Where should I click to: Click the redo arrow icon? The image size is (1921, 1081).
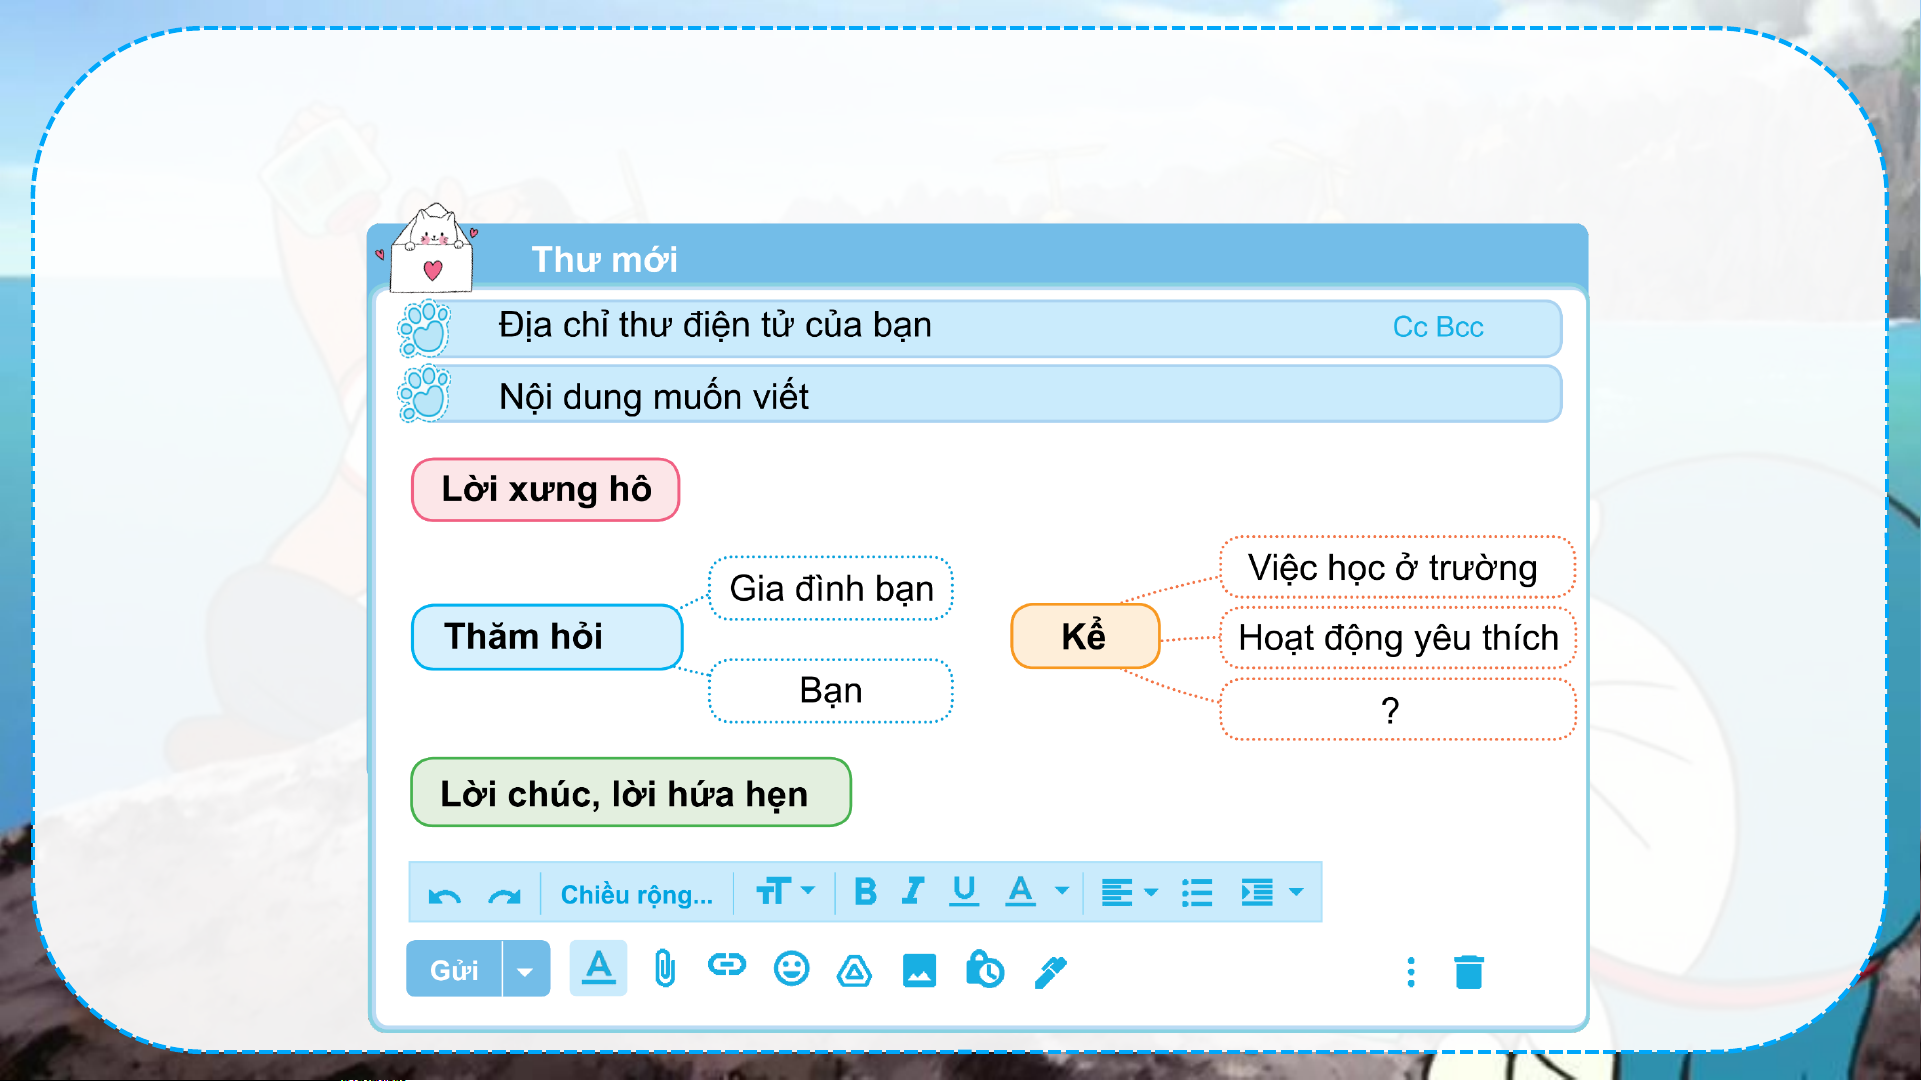pos(505,895)
